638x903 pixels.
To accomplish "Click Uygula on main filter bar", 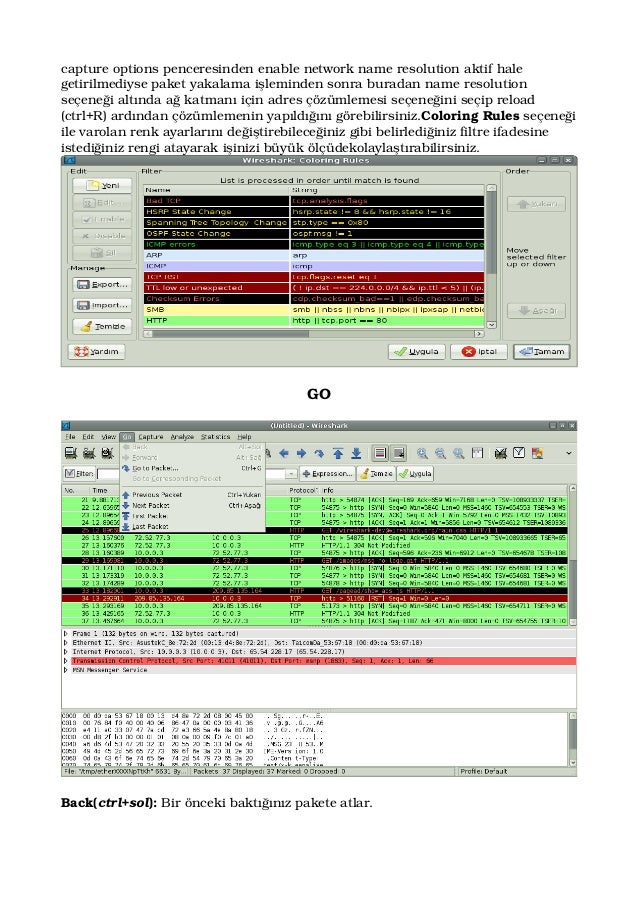I will [415, 473].
